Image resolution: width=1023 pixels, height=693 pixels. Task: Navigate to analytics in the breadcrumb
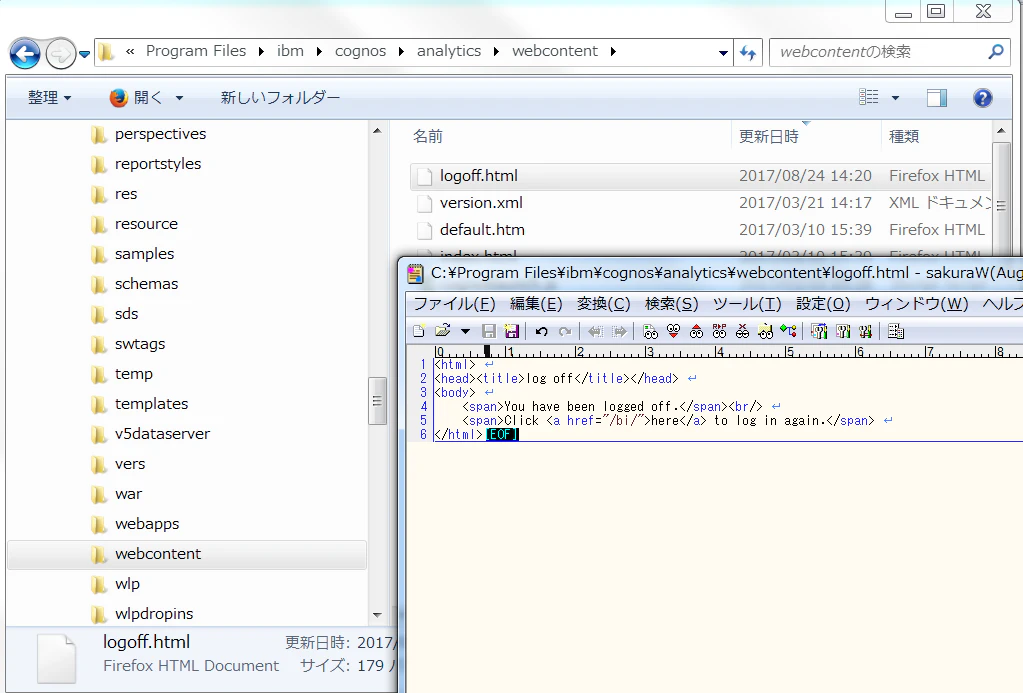point(449,51)
